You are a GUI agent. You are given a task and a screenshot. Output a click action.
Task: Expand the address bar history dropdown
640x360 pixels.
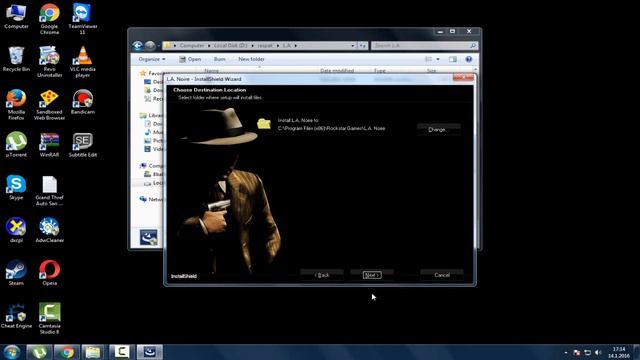(353, 46)
